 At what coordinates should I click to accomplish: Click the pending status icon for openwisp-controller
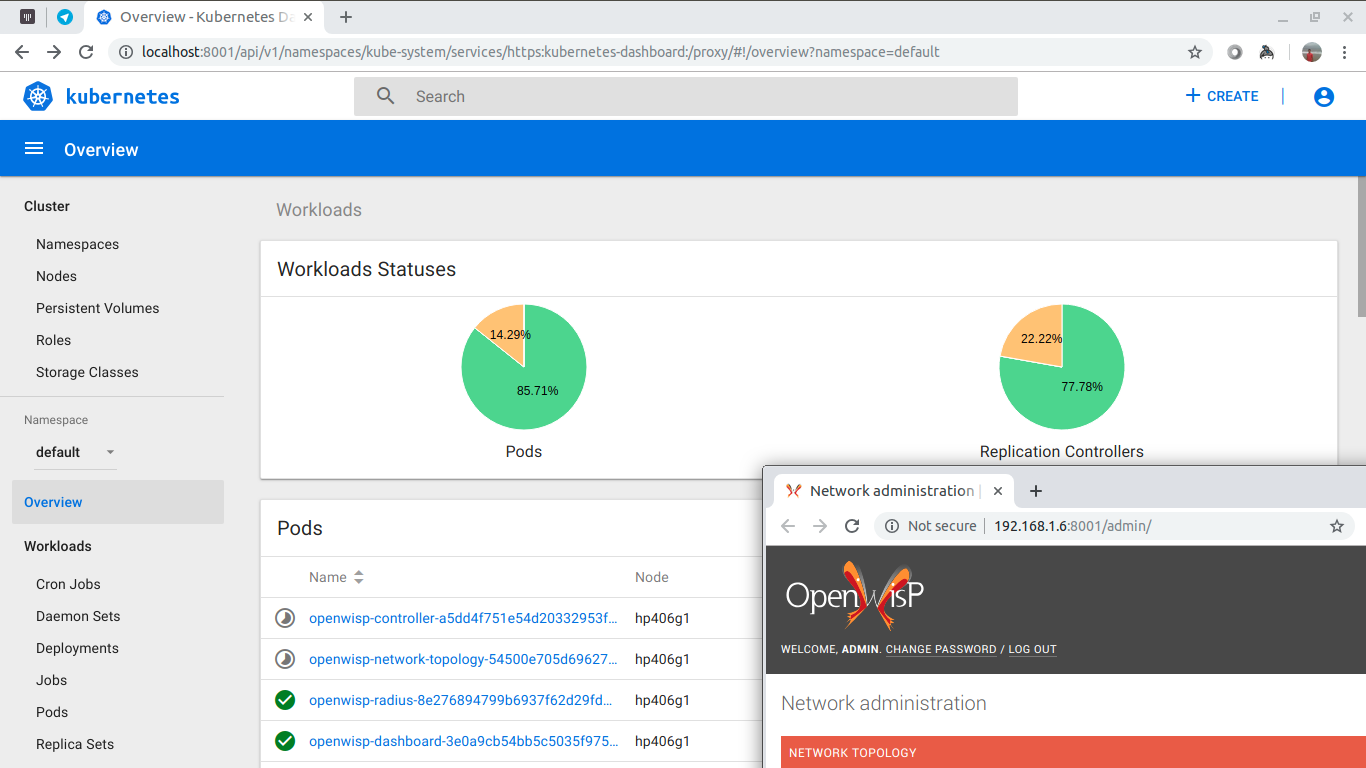click(285, 618)
